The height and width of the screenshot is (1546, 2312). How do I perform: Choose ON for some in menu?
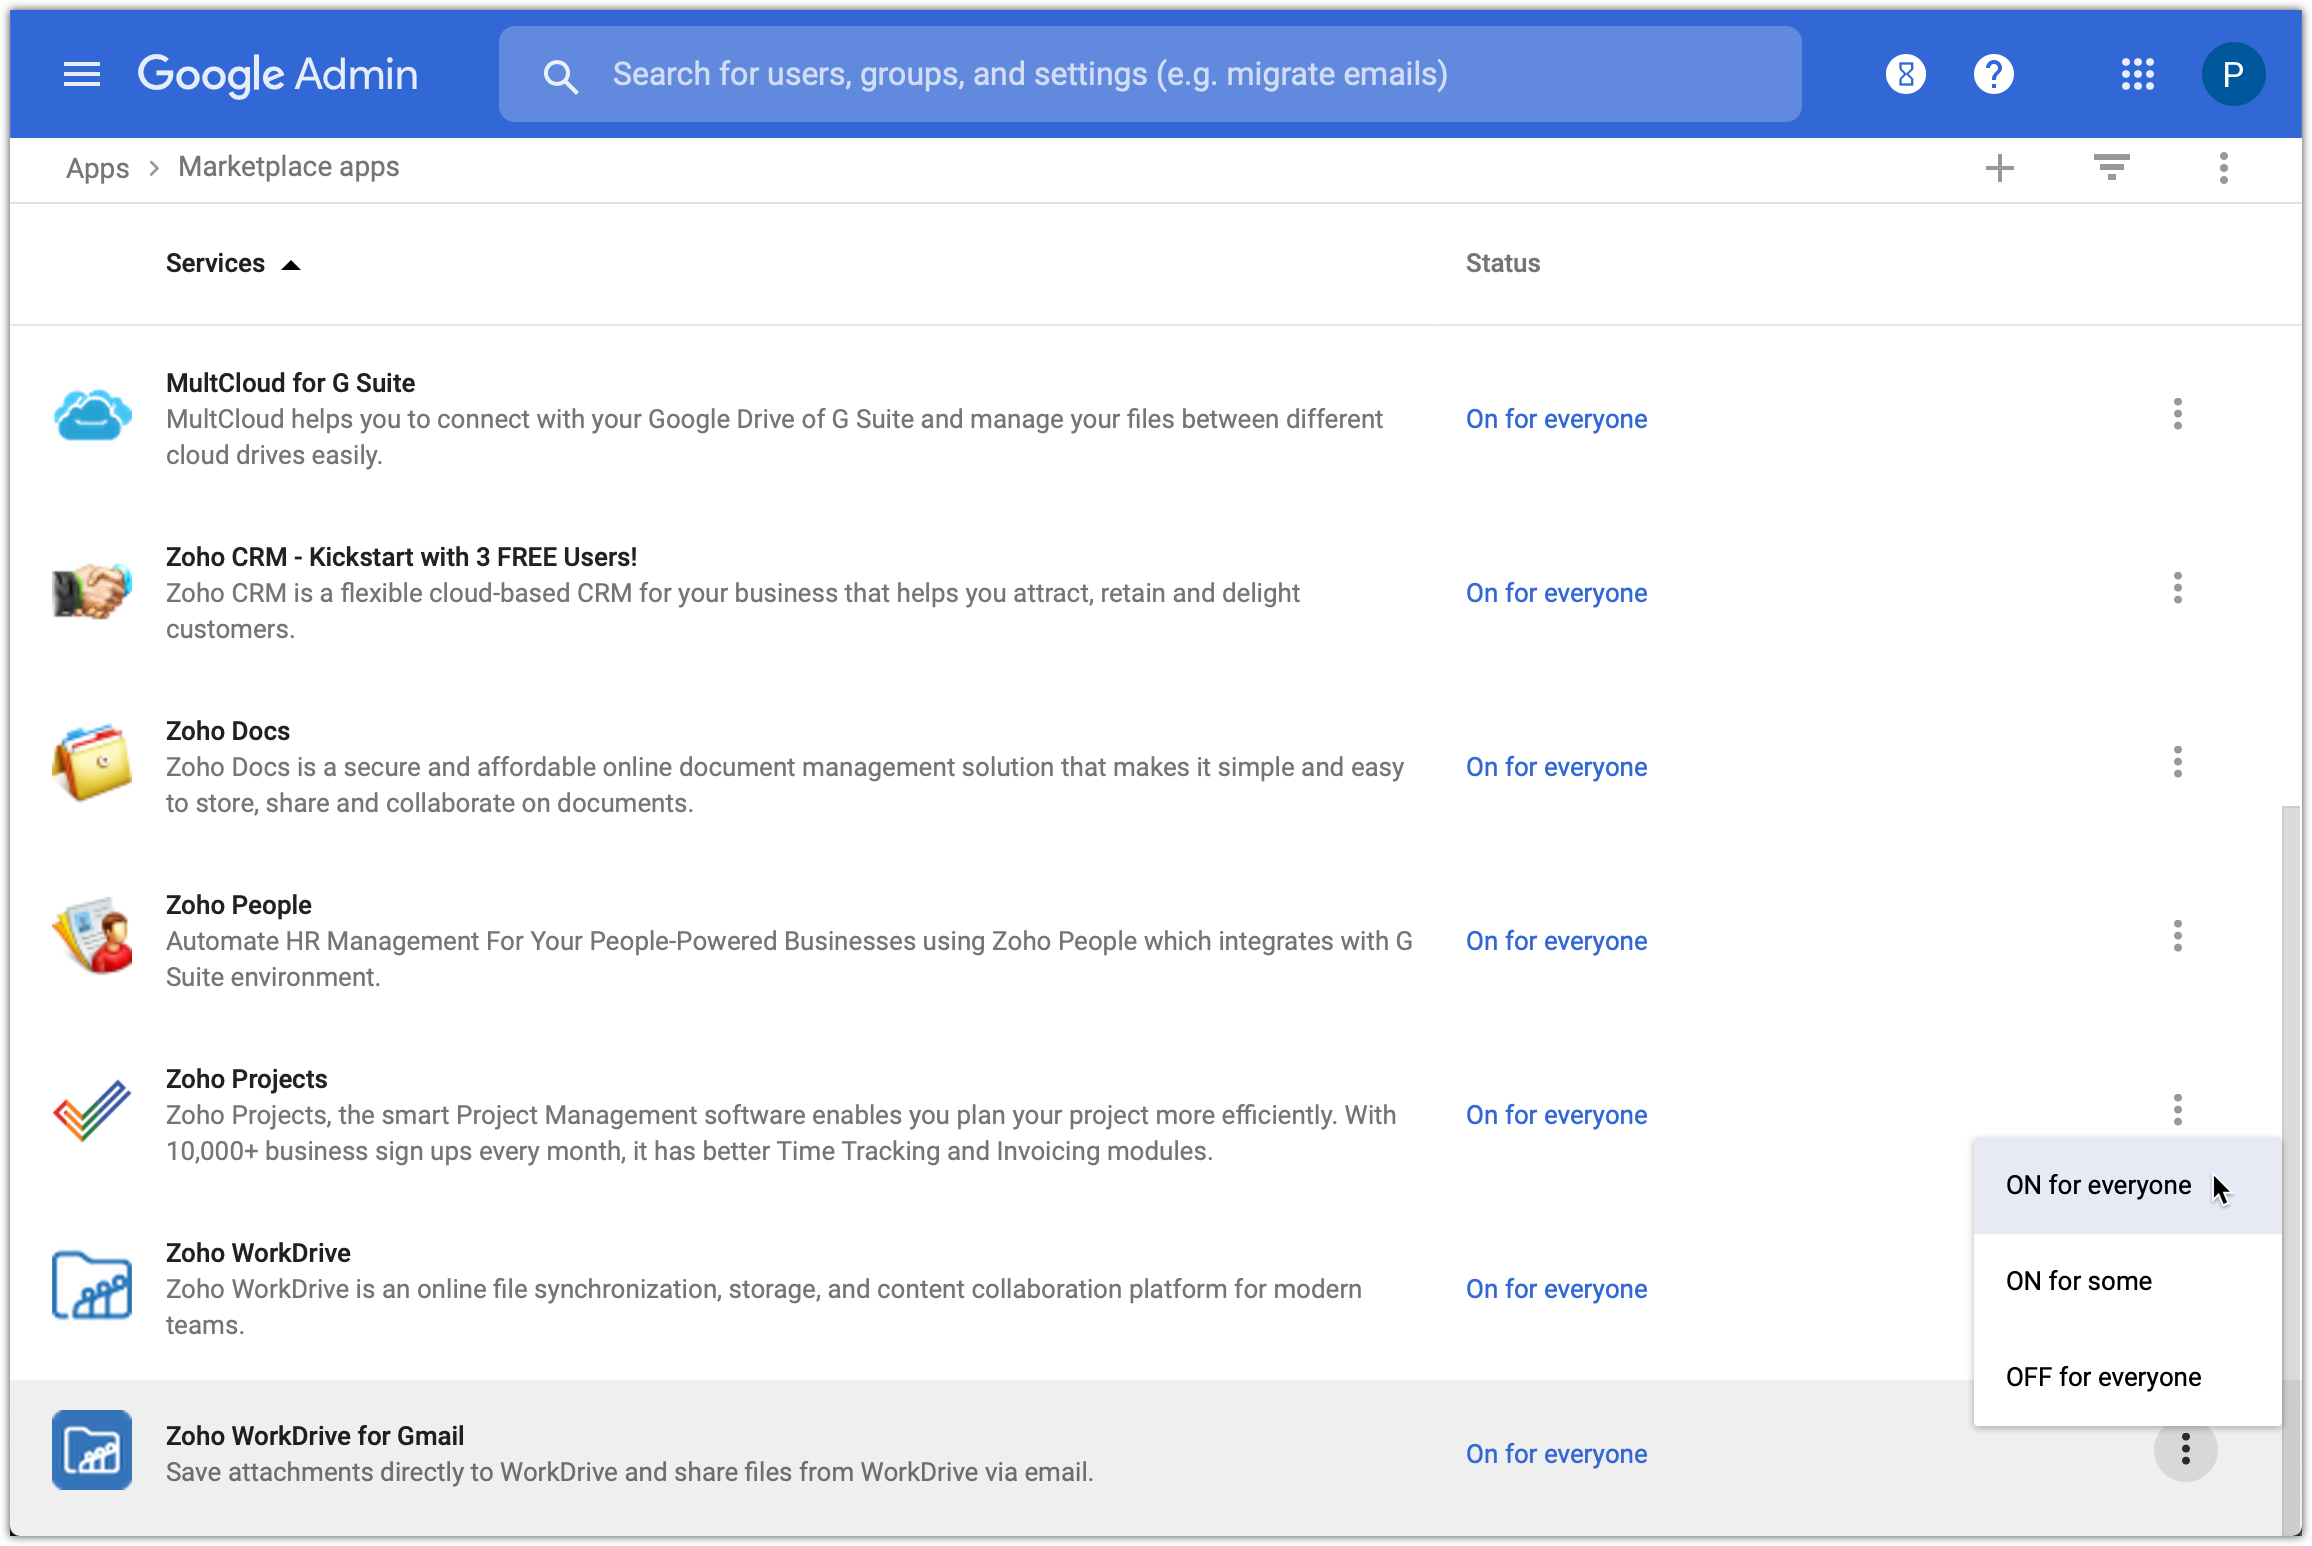tap(2078, 1281)
